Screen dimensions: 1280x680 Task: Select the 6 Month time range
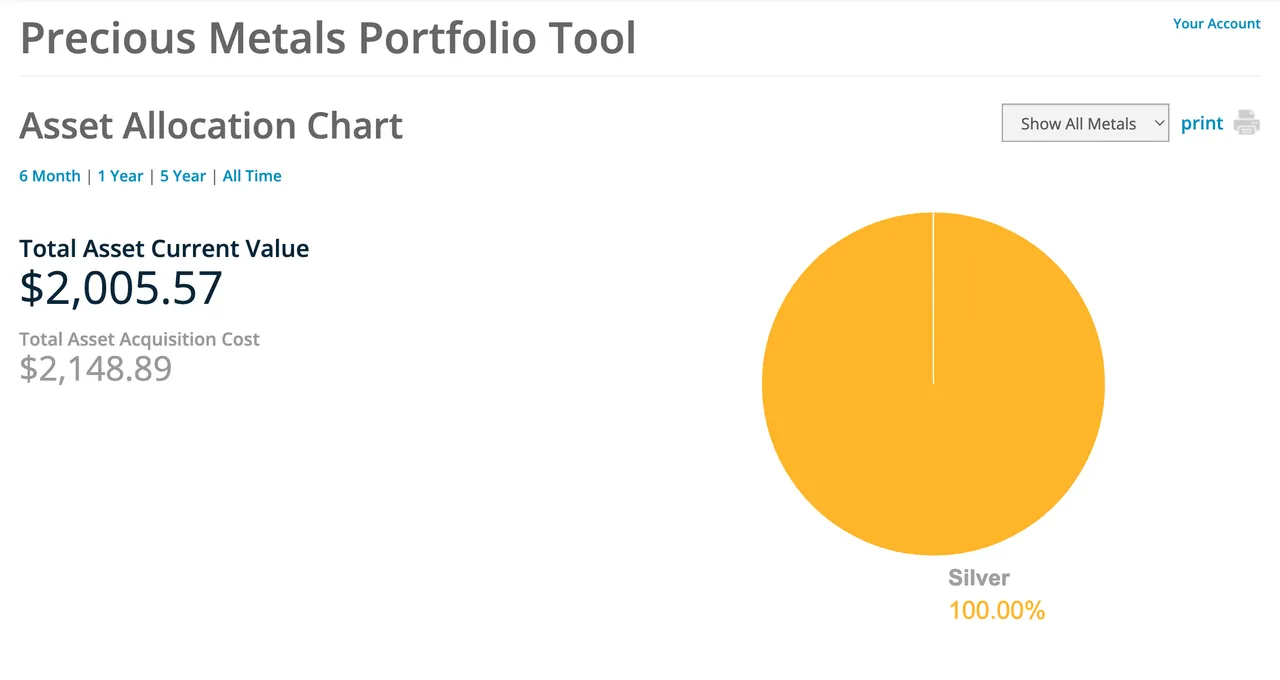click(x=50, y=176)
